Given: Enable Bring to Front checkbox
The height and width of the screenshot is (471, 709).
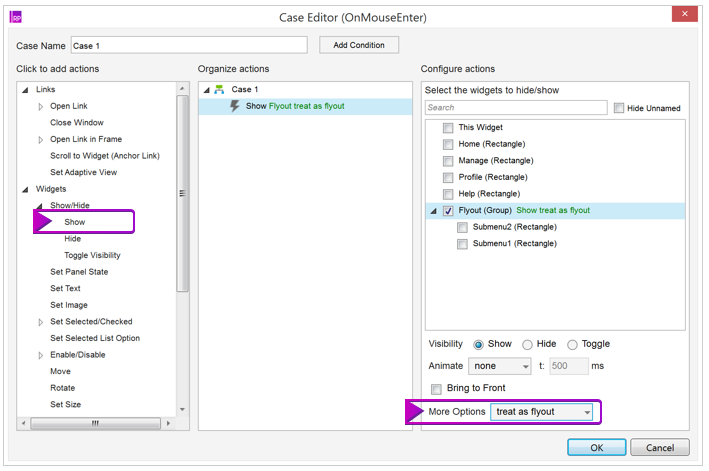Looking at the screenshot, I should click(x=436, y=389).
